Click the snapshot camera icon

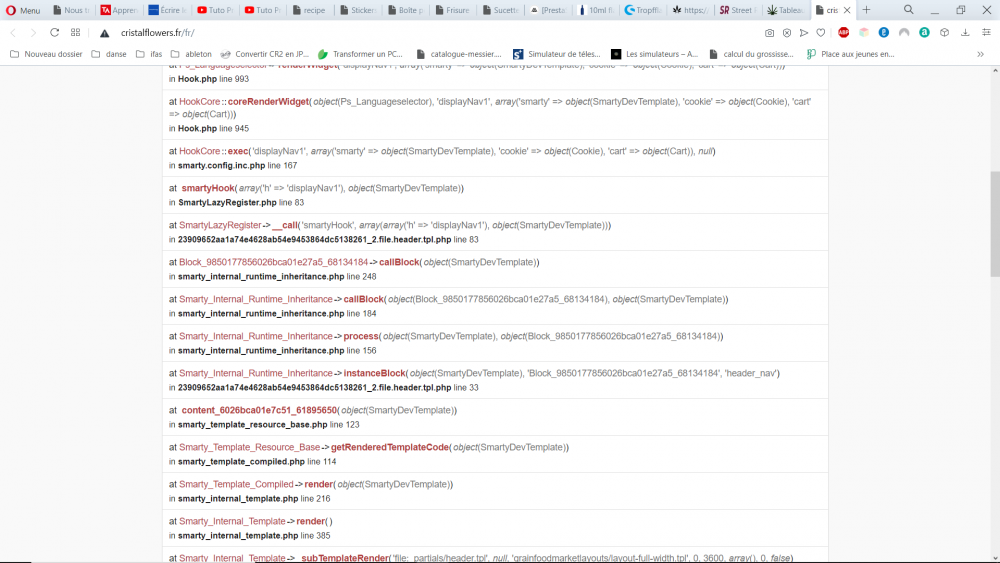click(x=769, y=33)
